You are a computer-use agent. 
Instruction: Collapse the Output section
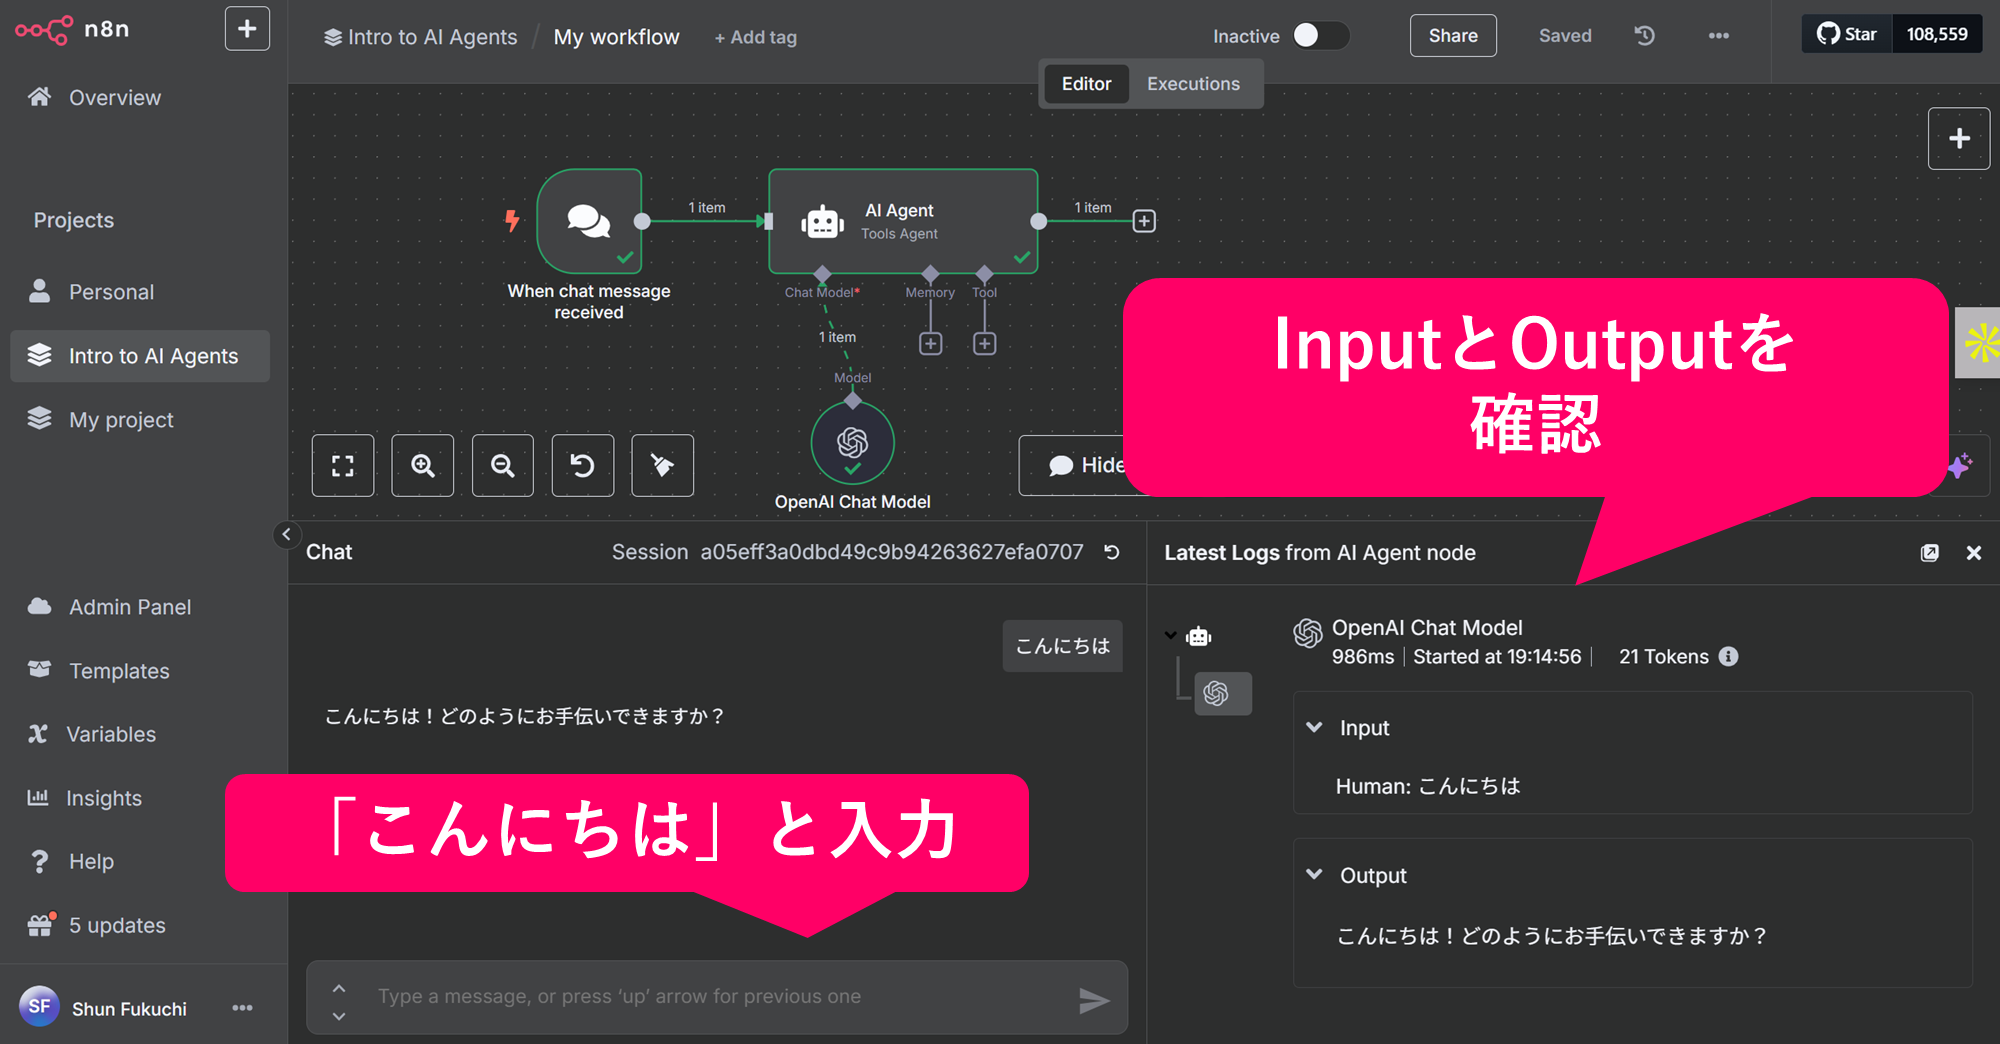pos(1315,875)
